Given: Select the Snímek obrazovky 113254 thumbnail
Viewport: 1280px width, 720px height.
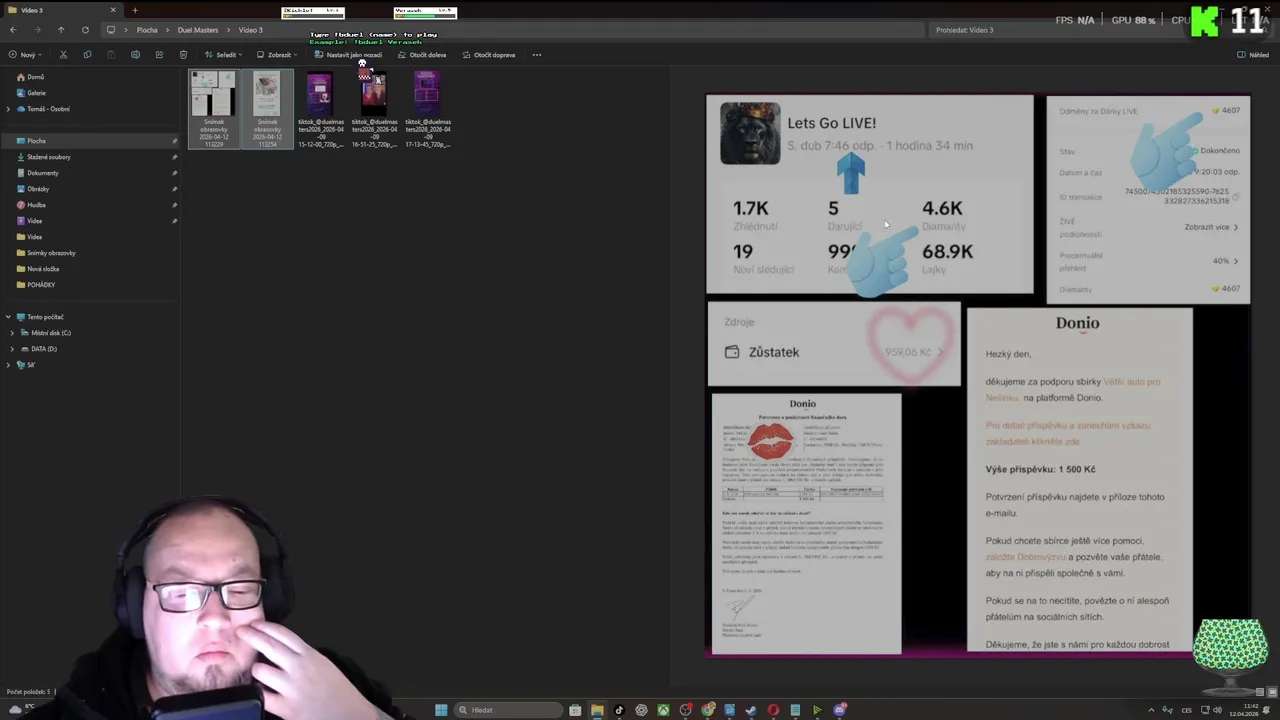Looking at the screenshot, I should click(x=267, y=110).
